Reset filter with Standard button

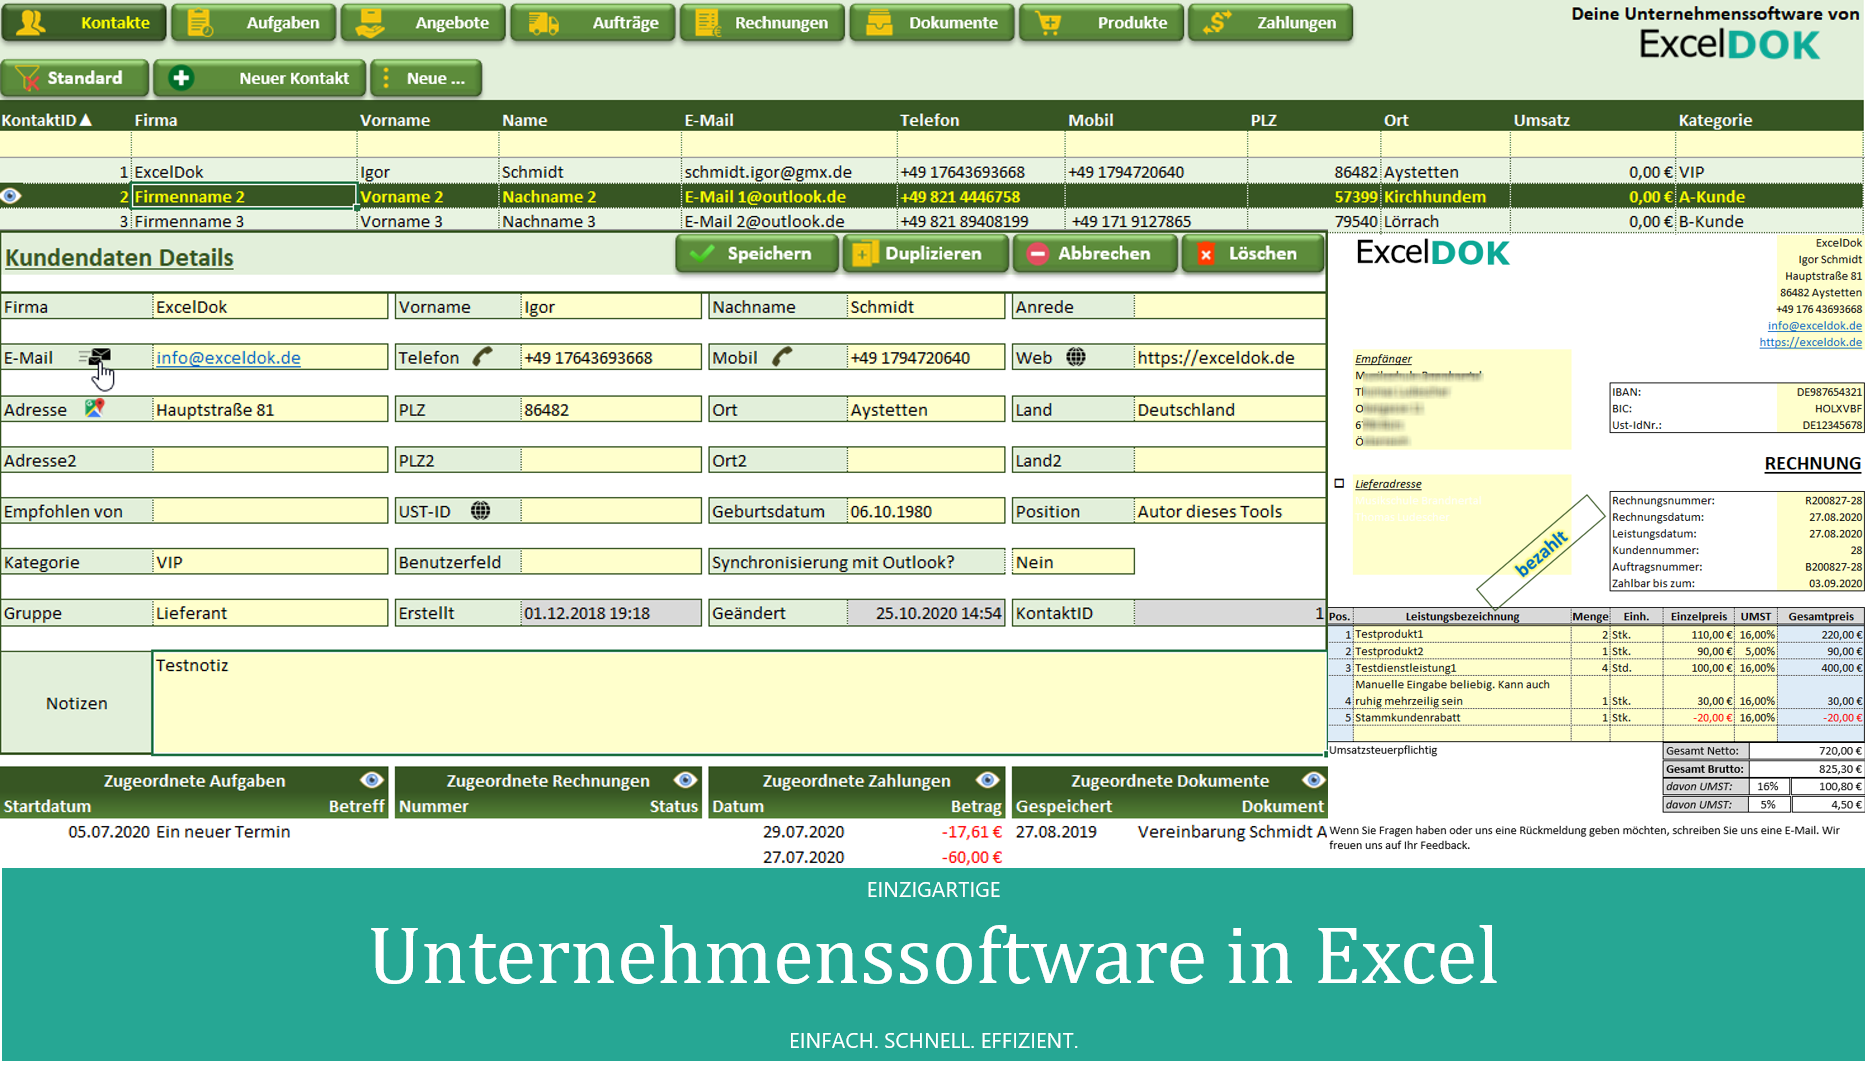(x=74, y=78)
